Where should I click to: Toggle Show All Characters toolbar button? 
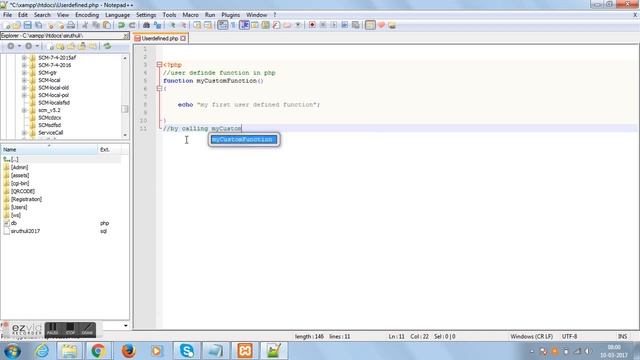pyautogui.click(x=233, y=25)
